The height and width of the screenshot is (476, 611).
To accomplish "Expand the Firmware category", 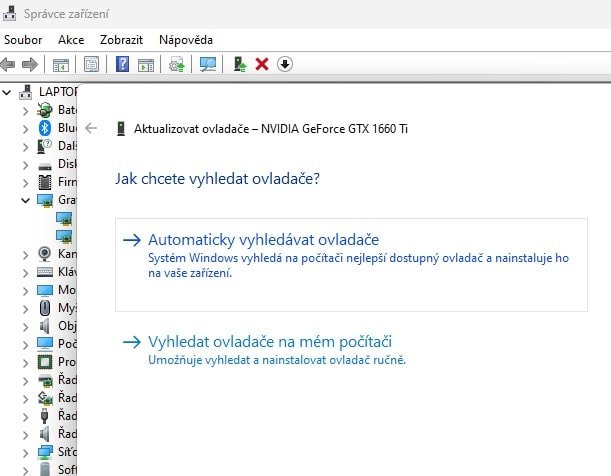I will click(25, 183).
